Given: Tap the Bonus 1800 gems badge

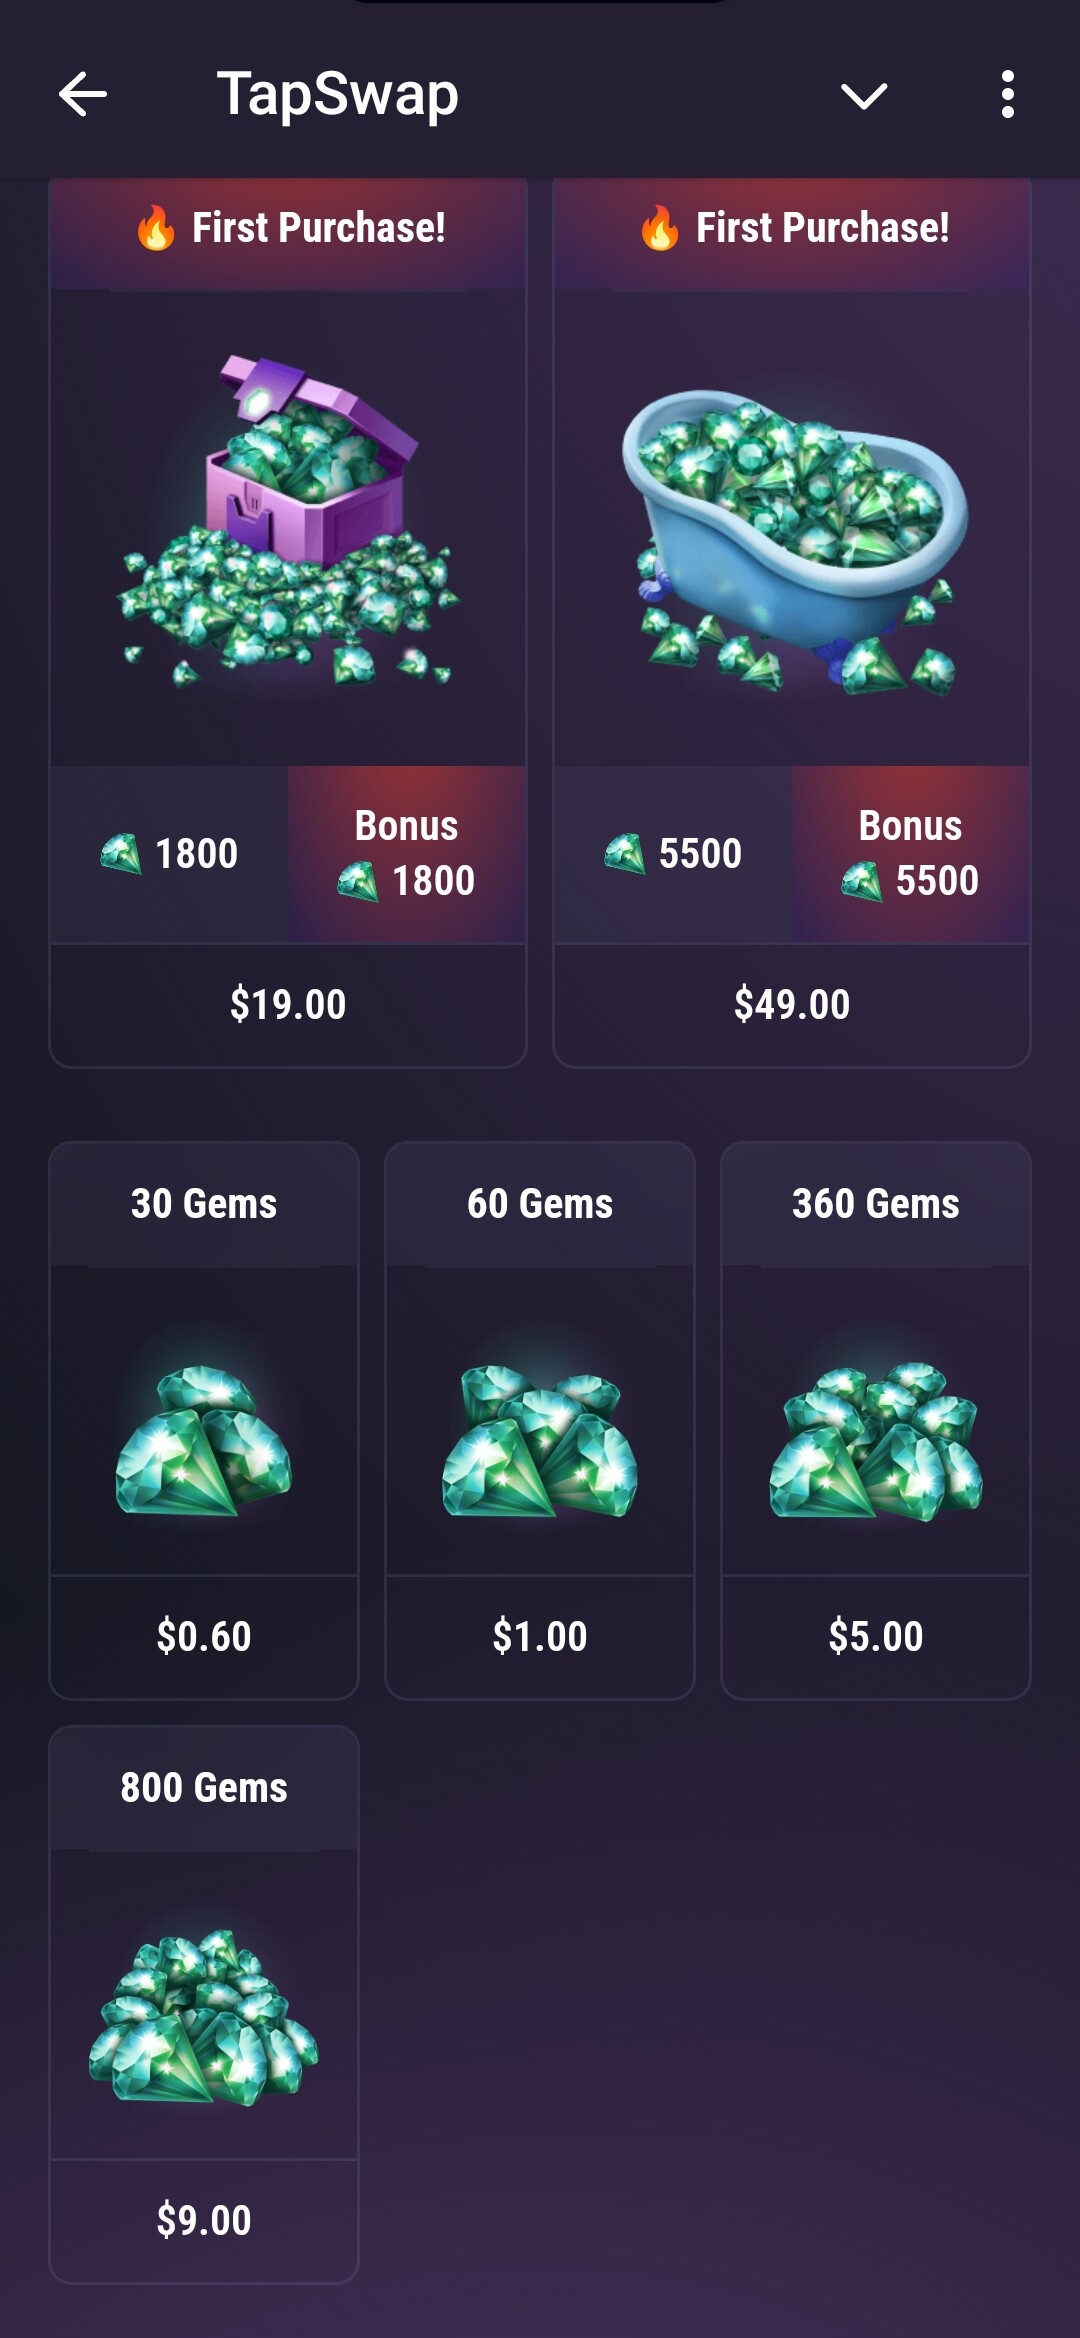Looking at the screenshot, I should click(407, 854).
